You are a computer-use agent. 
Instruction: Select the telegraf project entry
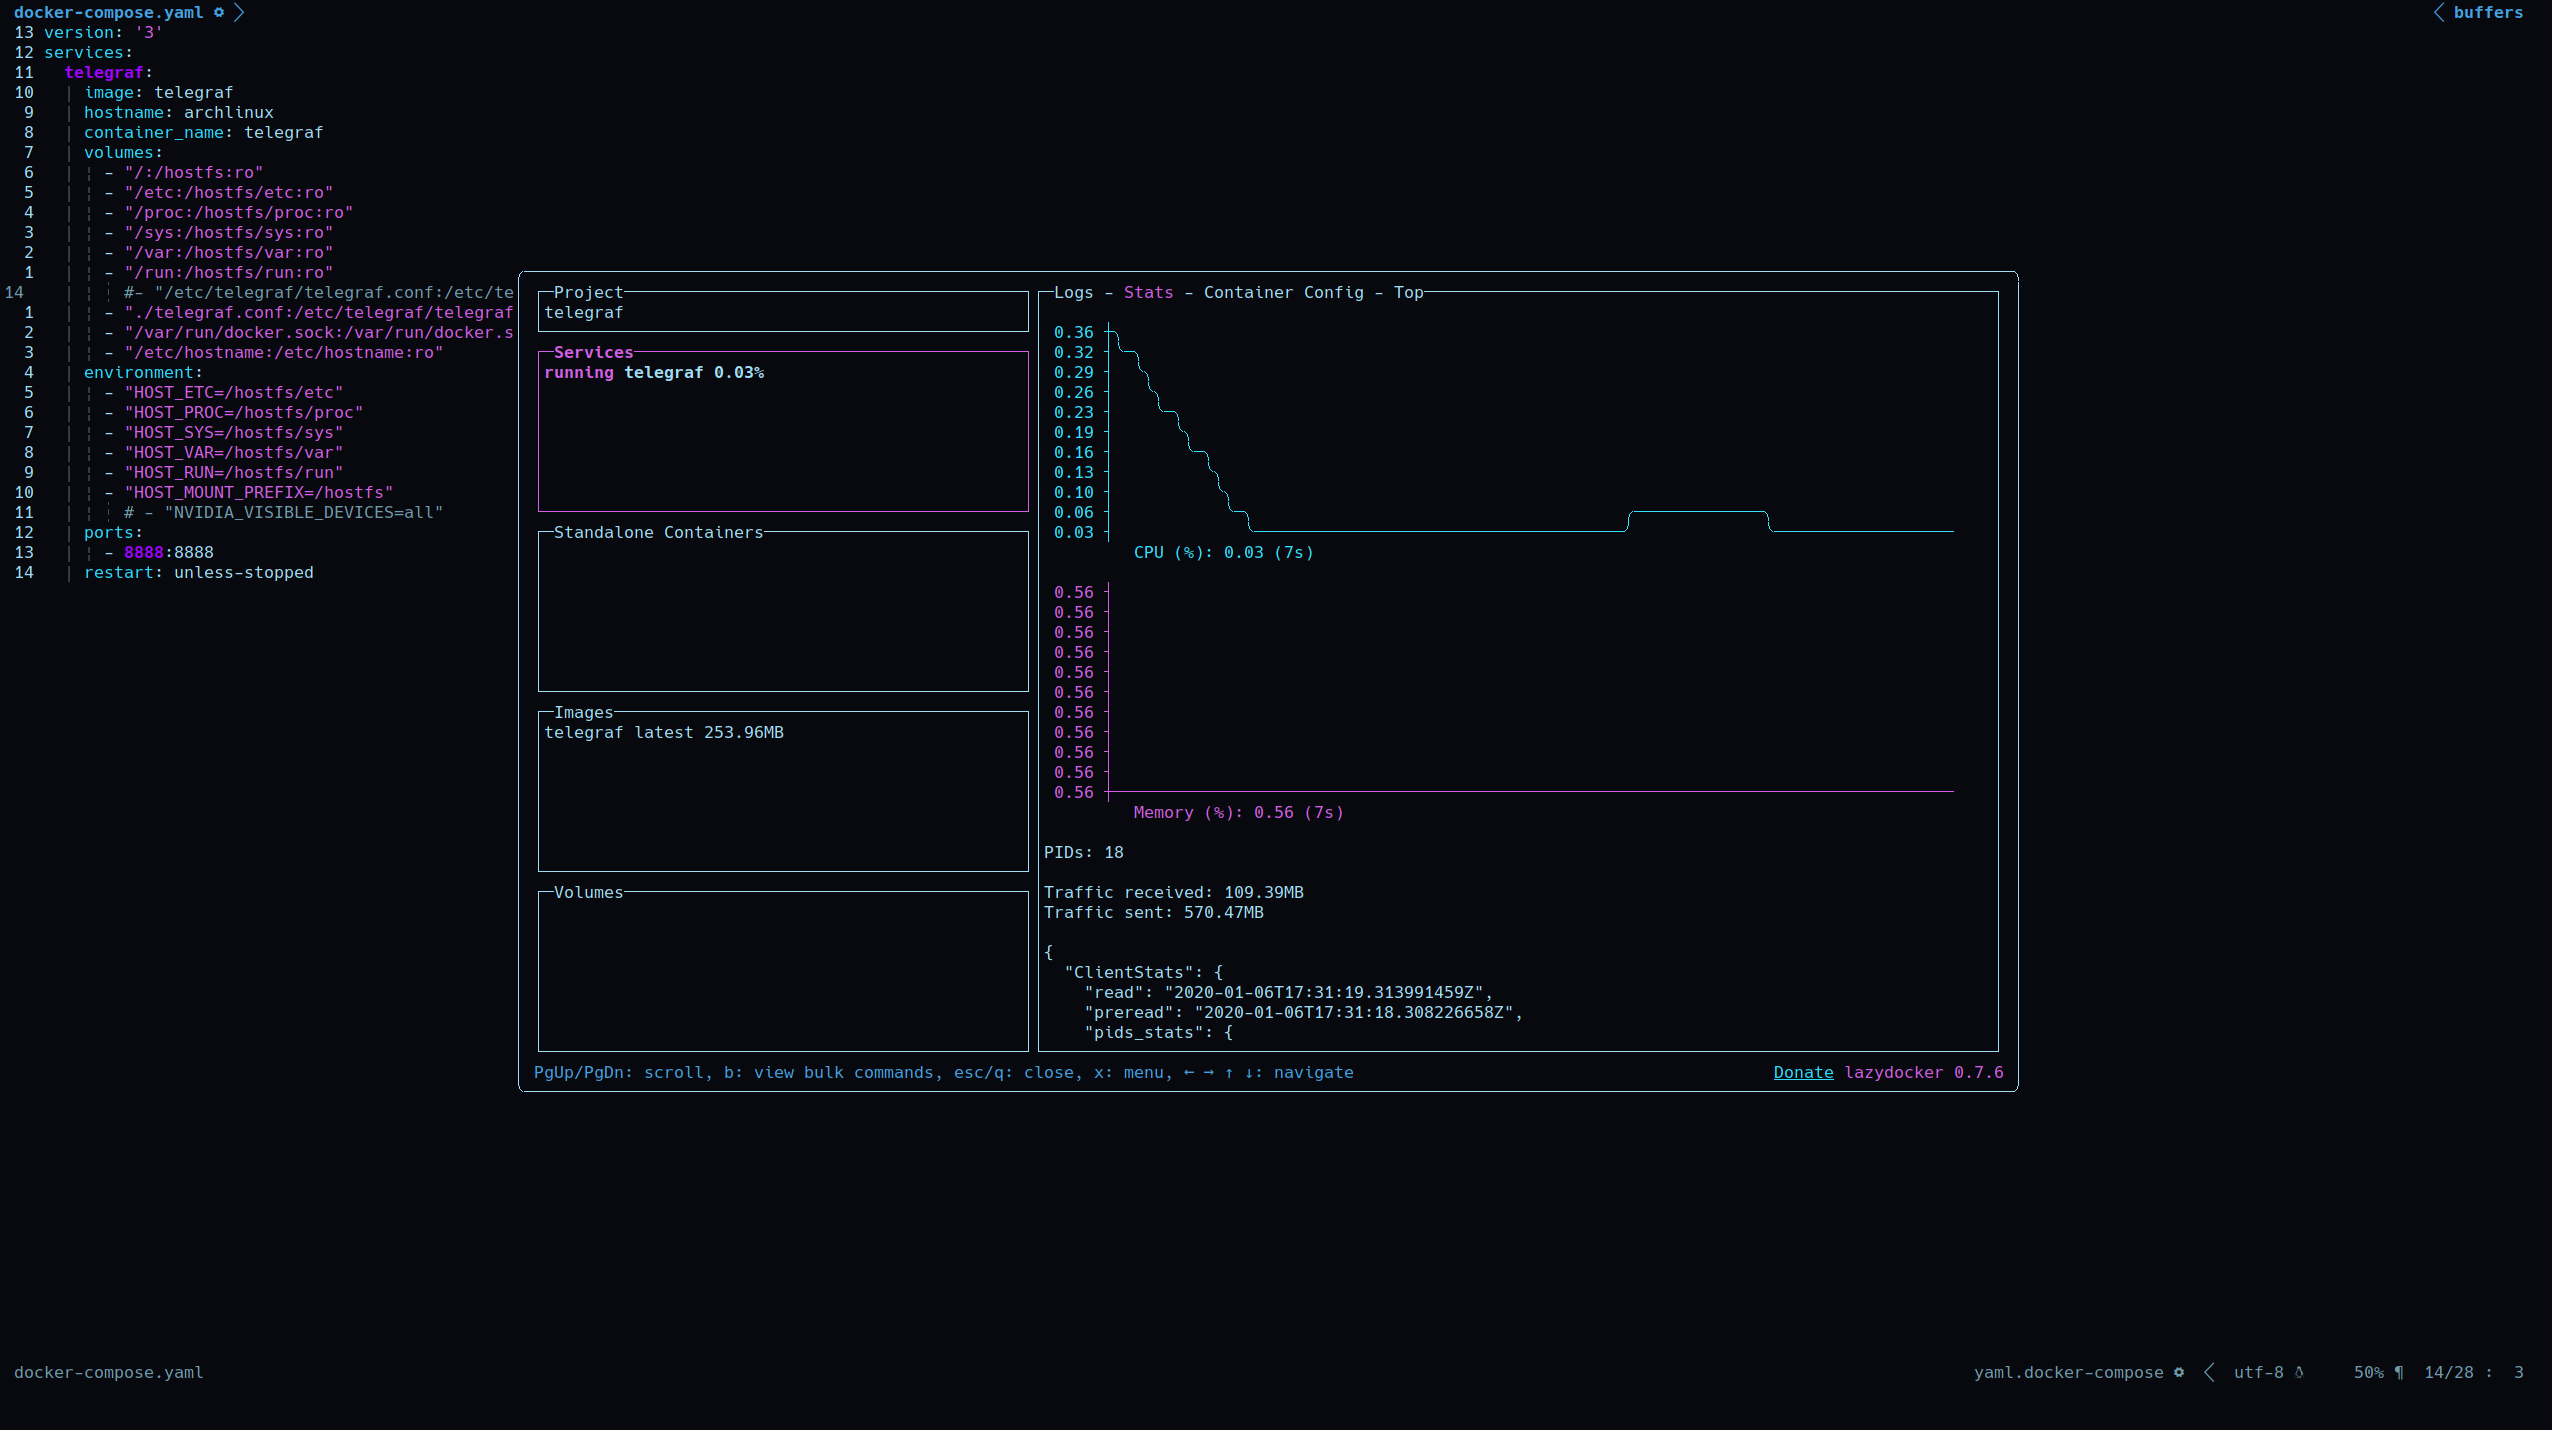coord(584,312)
